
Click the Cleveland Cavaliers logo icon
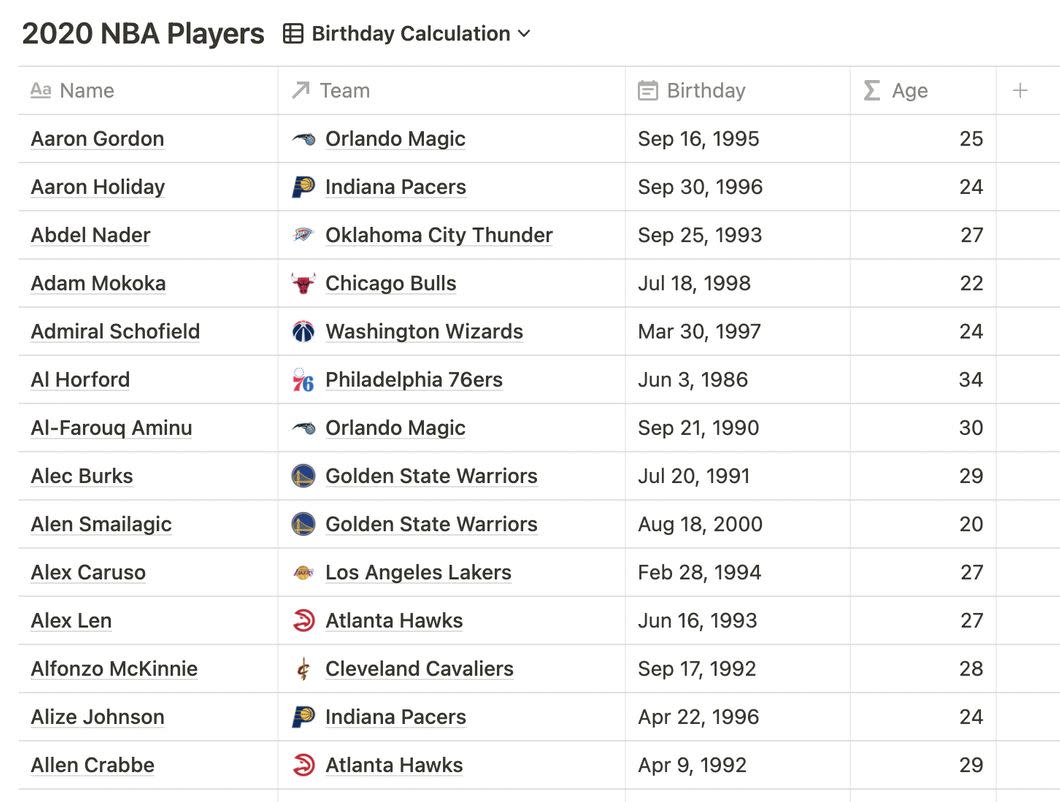pyautogui.click(x=303, y=669)
